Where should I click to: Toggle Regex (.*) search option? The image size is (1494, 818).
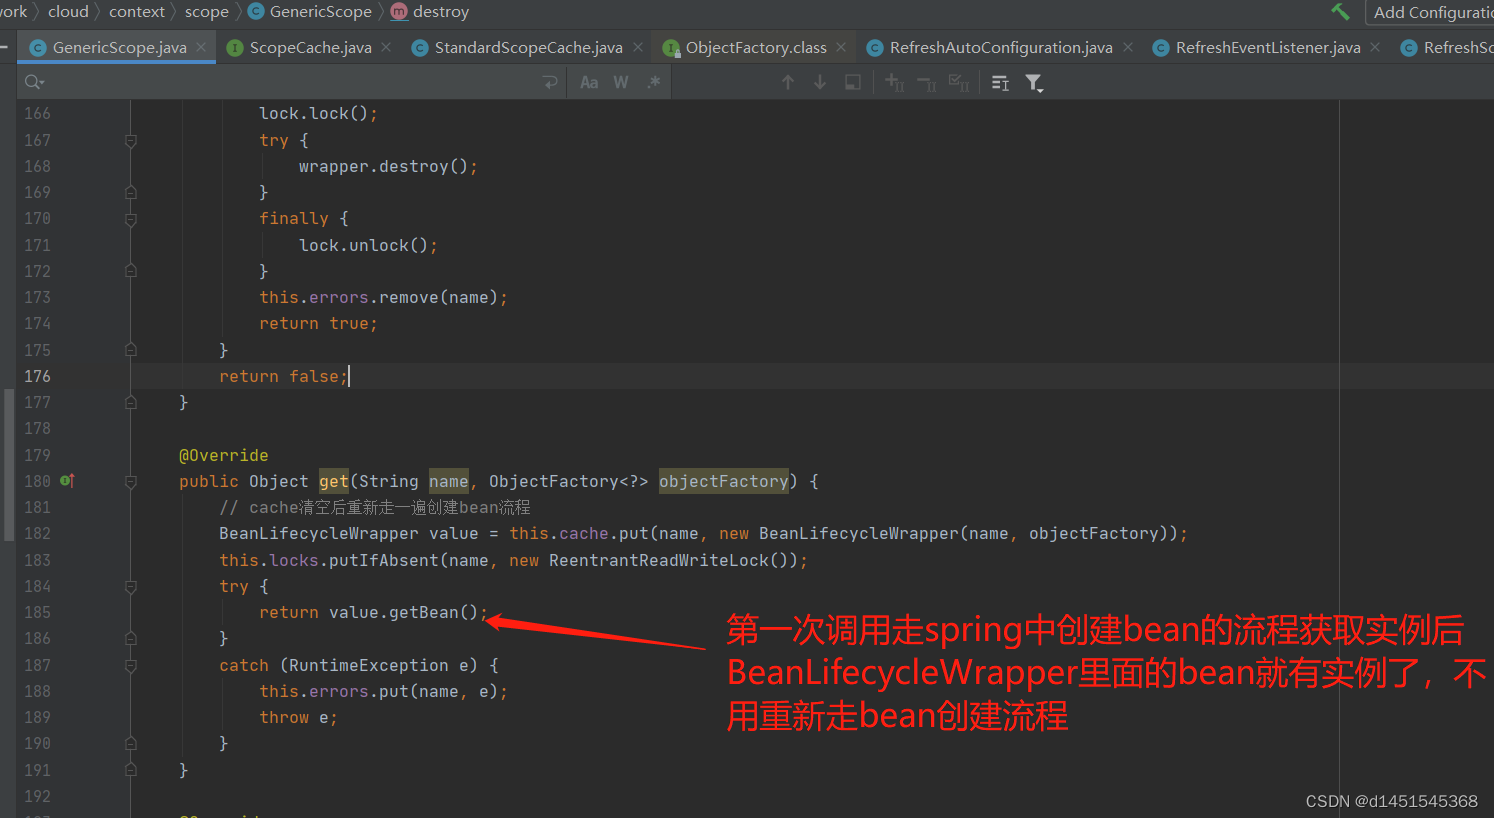click(654, 82)
